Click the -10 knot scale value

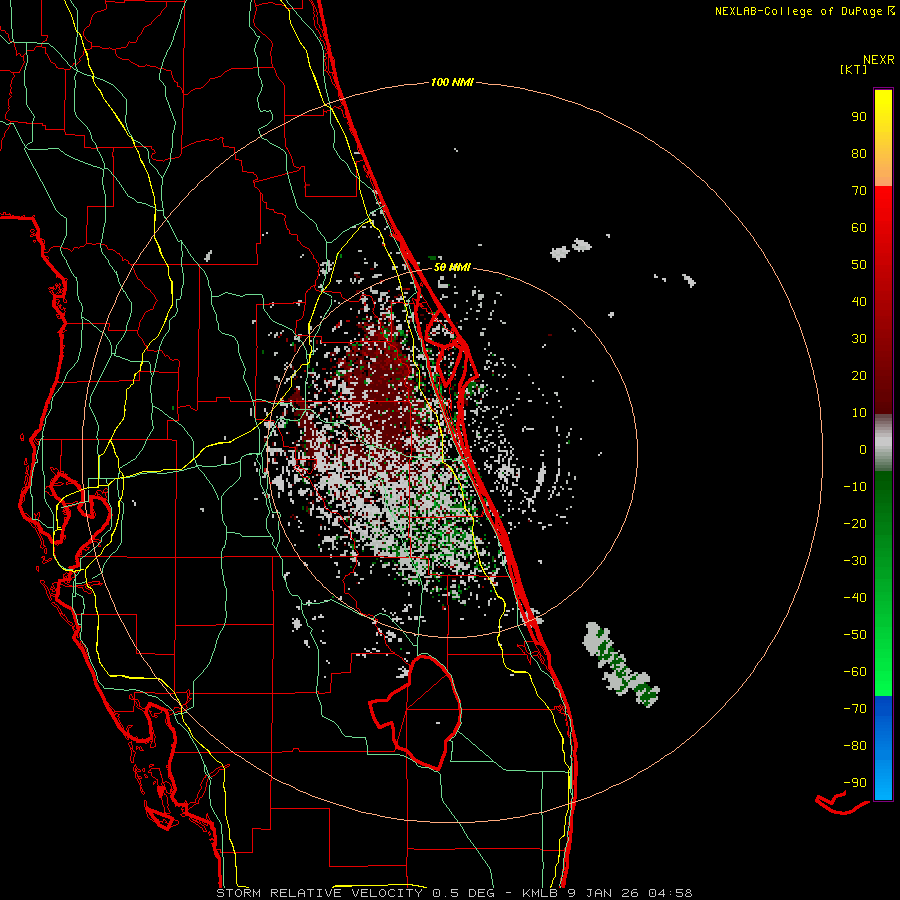pos(855,487)
